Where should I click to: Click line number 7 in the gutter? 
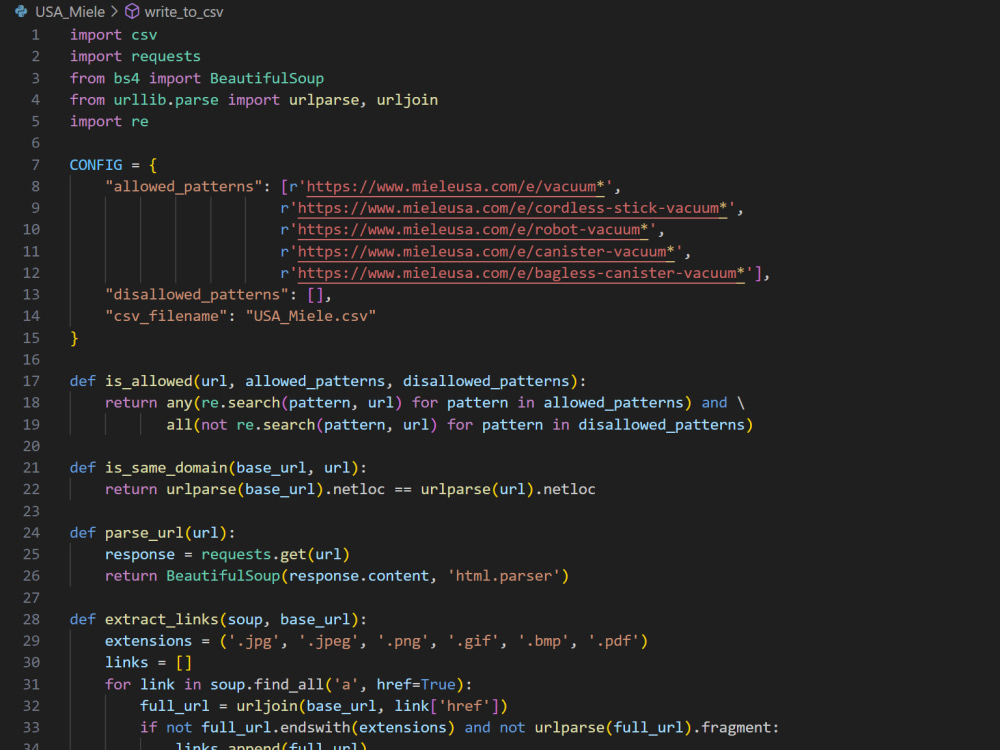[36, 165]
